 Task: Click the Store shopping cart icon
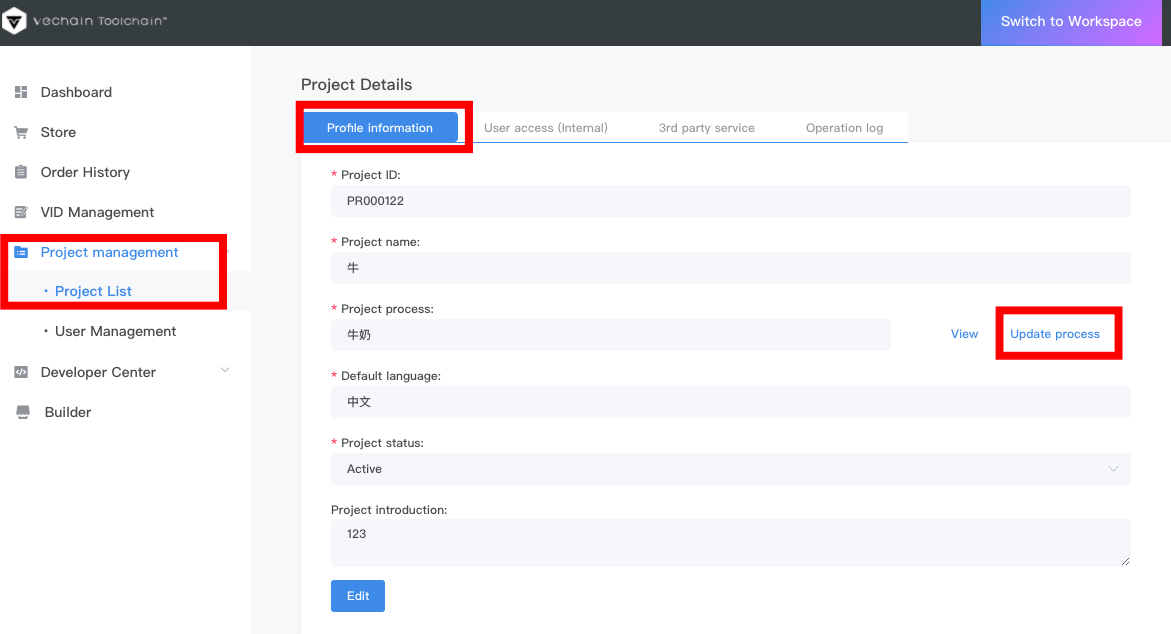coord(21,132)
